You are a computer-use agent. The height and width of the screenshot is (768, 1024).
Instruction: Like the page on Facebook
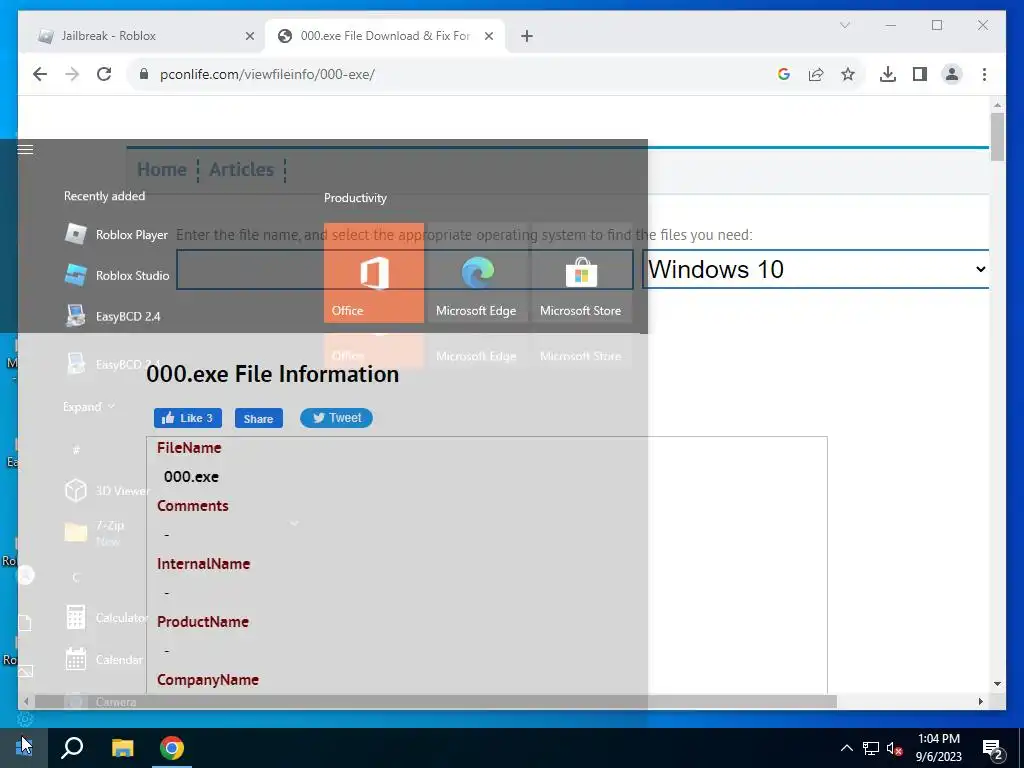[187, 418]
